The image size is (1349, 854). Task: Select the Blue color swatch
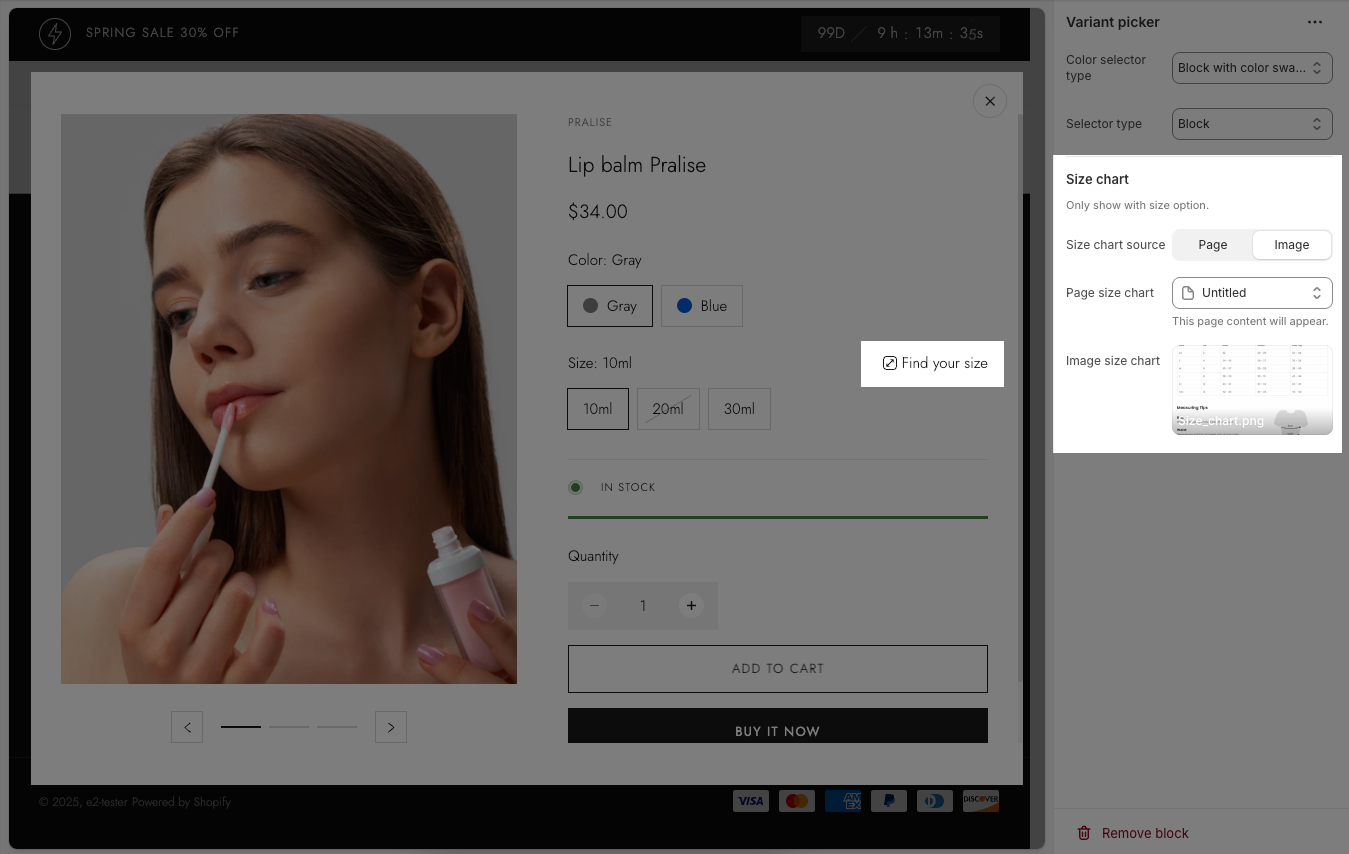coord(701,306)
